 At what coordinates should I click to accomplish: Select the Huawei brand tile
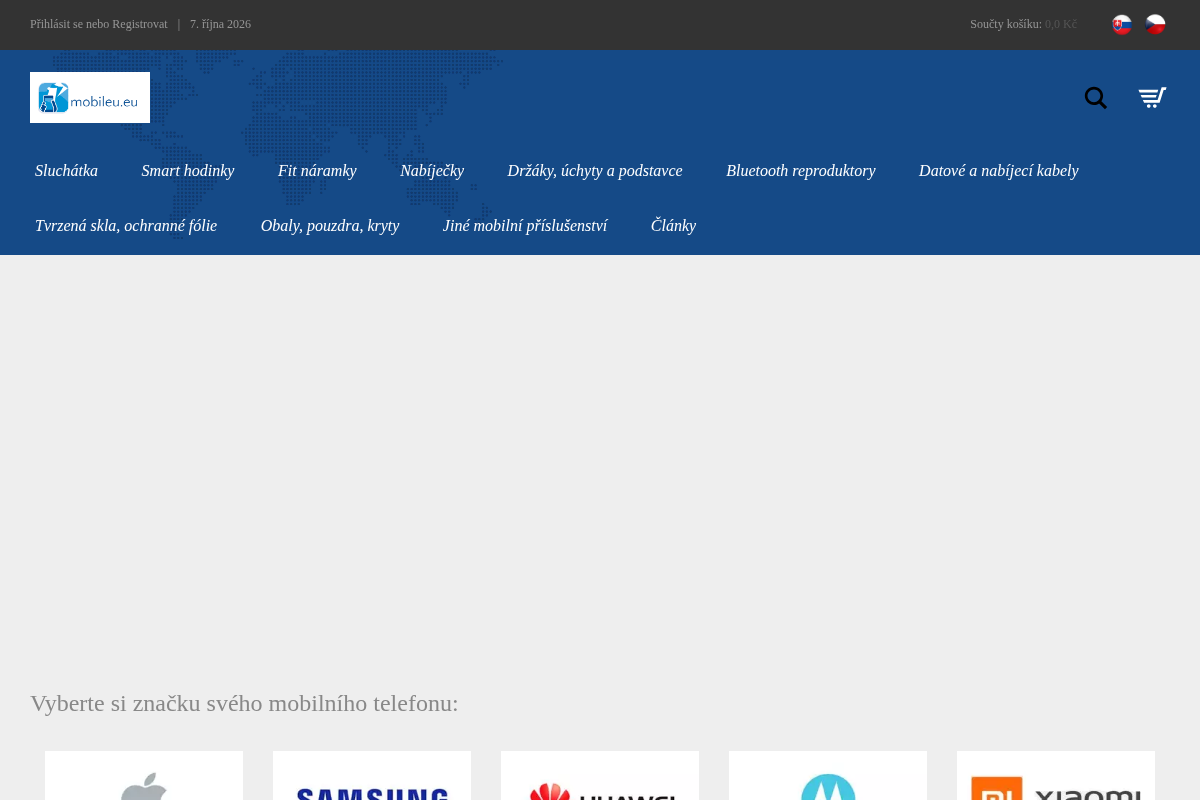[x=600, y=776]
